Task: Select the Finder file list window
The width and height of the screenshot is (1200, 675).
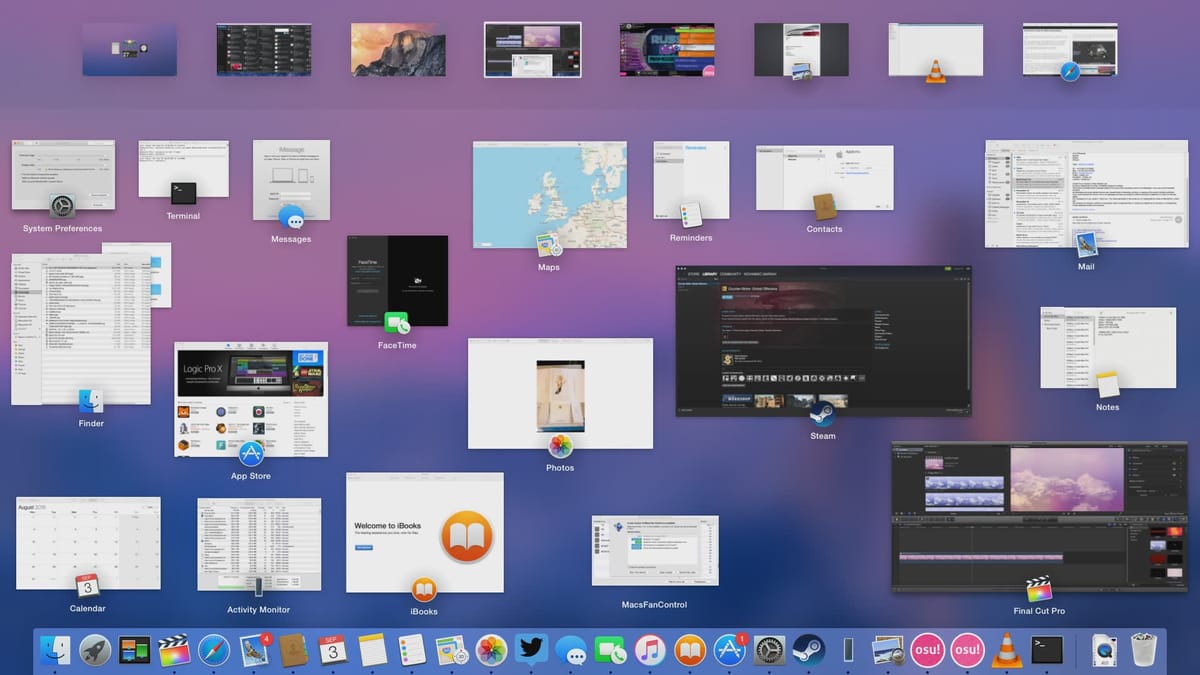Action: click(x=80, y=329)
